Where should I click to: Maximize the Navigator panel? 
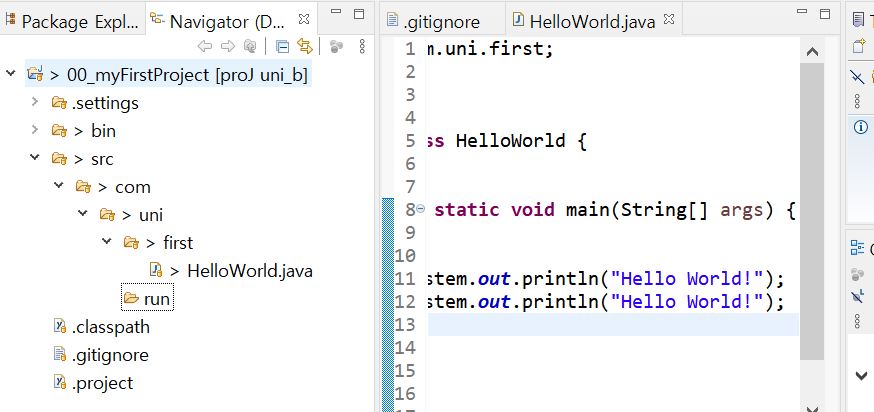[359, 14]
